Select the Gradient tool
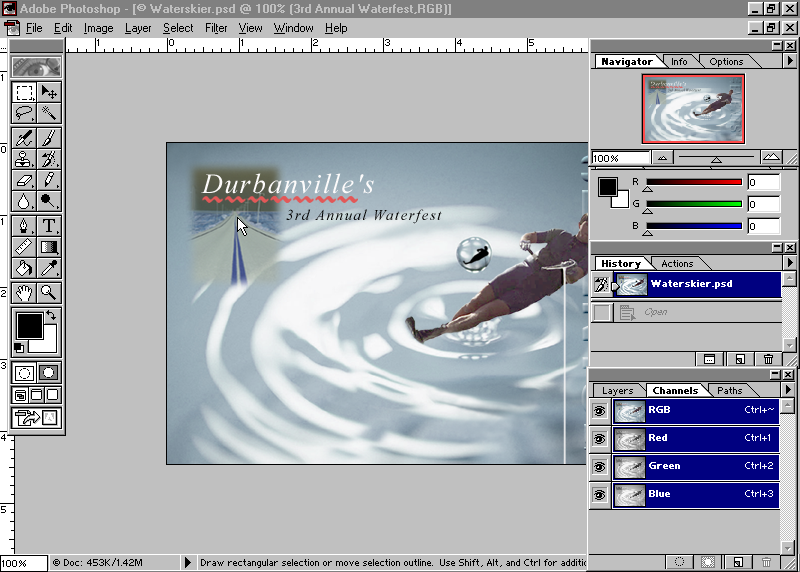This screenshot has width=800, height=572. 49,247
